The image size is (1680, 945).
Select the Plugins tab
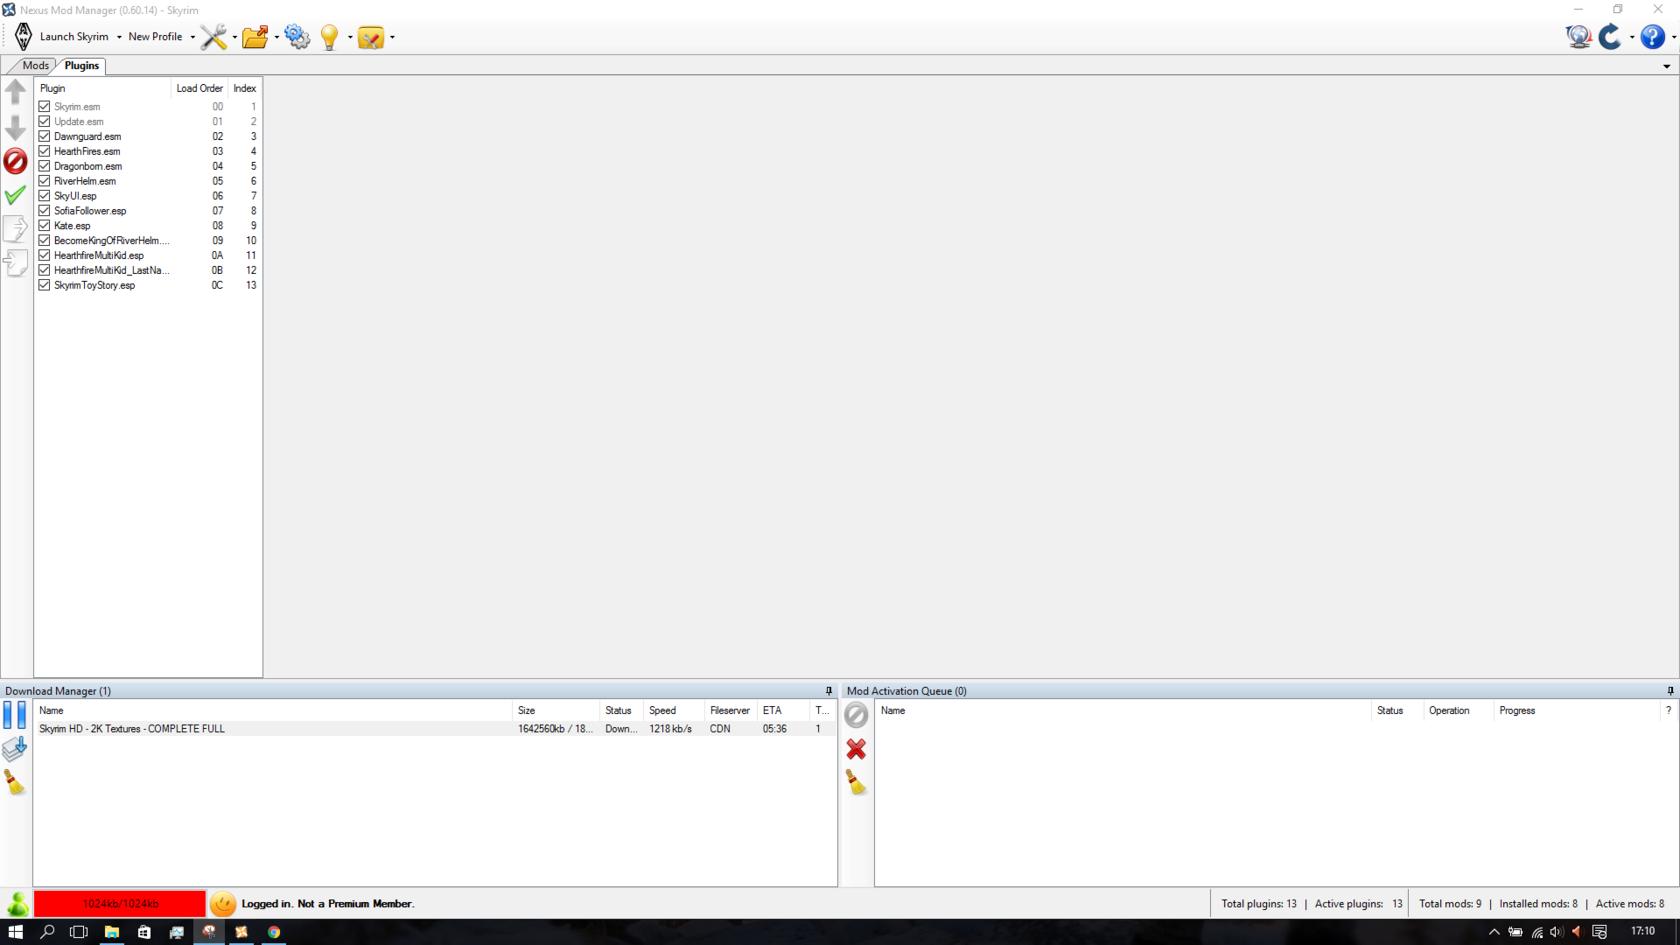tap(82, 65)
